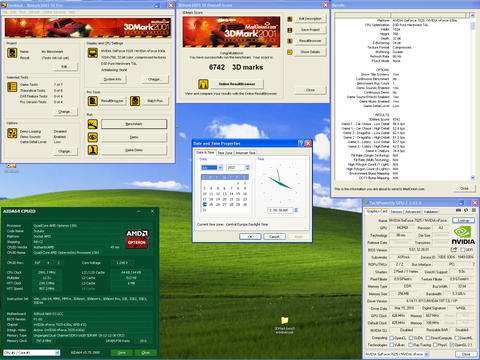Viewport: 480px width, 360px height.
Task: Click the joystick icon beside Game Demo
Action: 93,150
